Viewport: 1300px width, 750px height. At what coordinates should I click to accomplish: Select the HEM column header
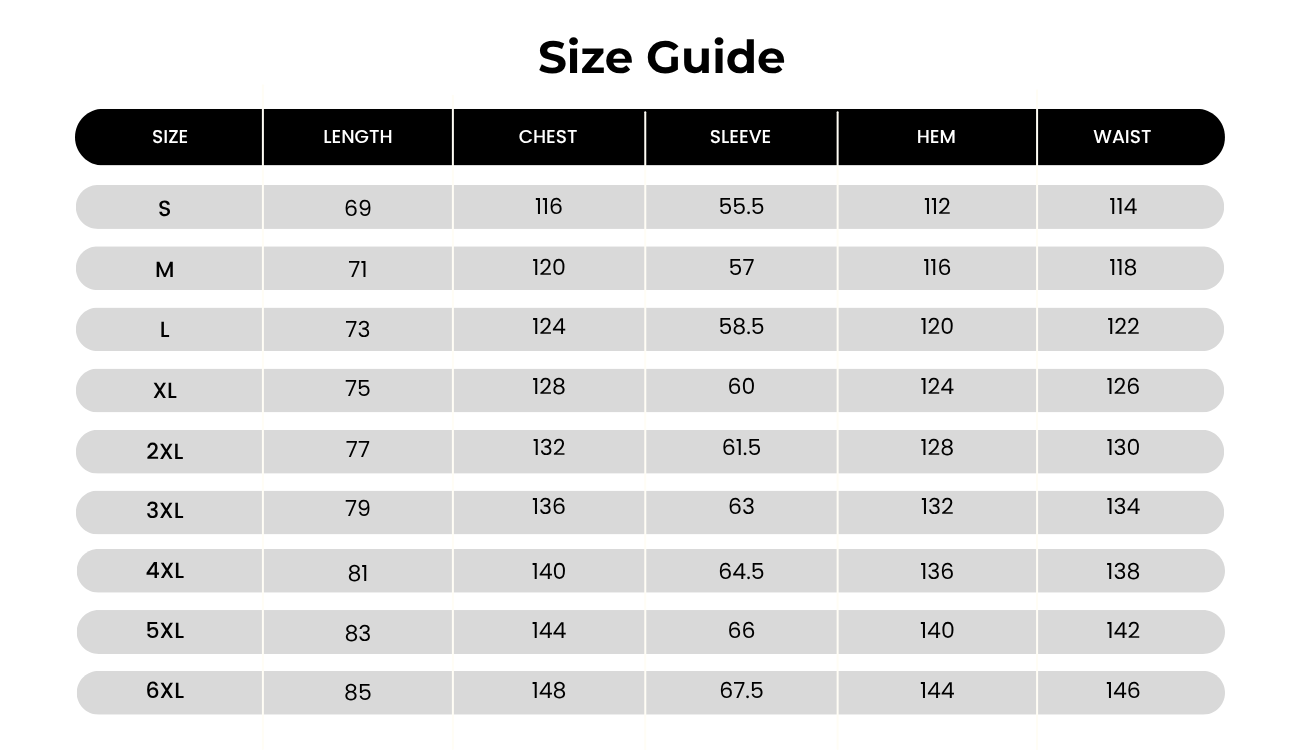tap(936, 137)
